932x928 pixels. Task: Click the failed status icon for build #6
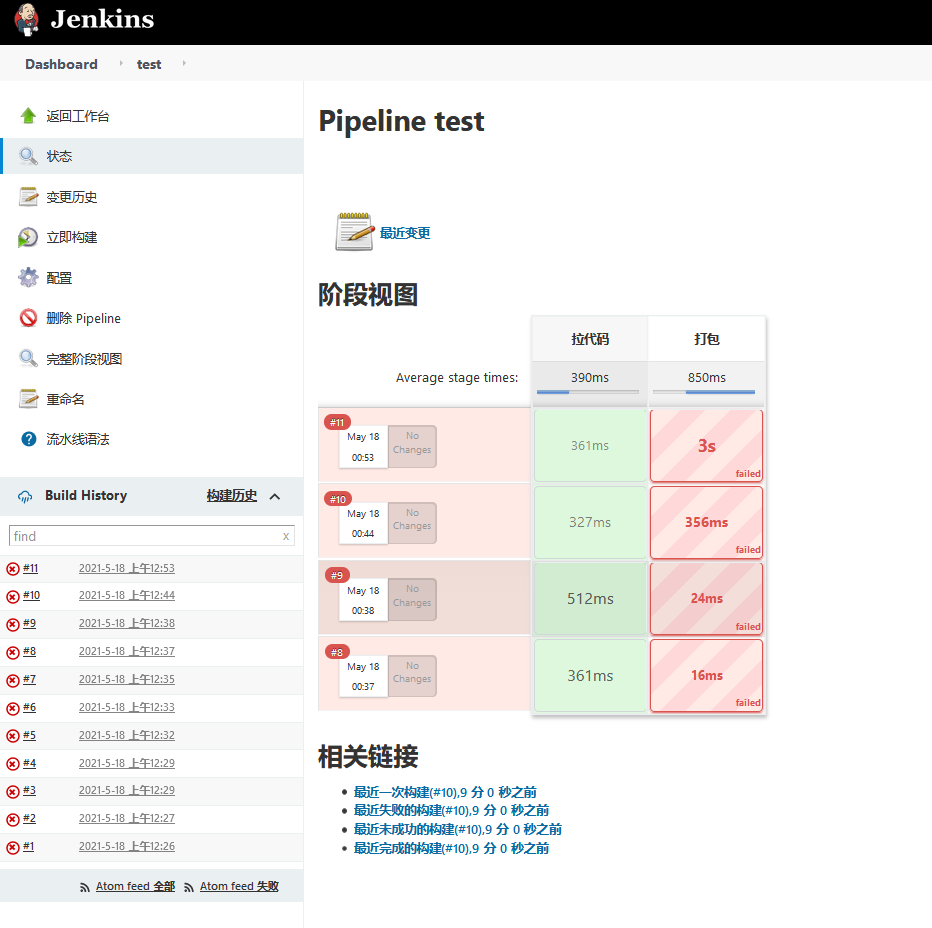point(12,708)
